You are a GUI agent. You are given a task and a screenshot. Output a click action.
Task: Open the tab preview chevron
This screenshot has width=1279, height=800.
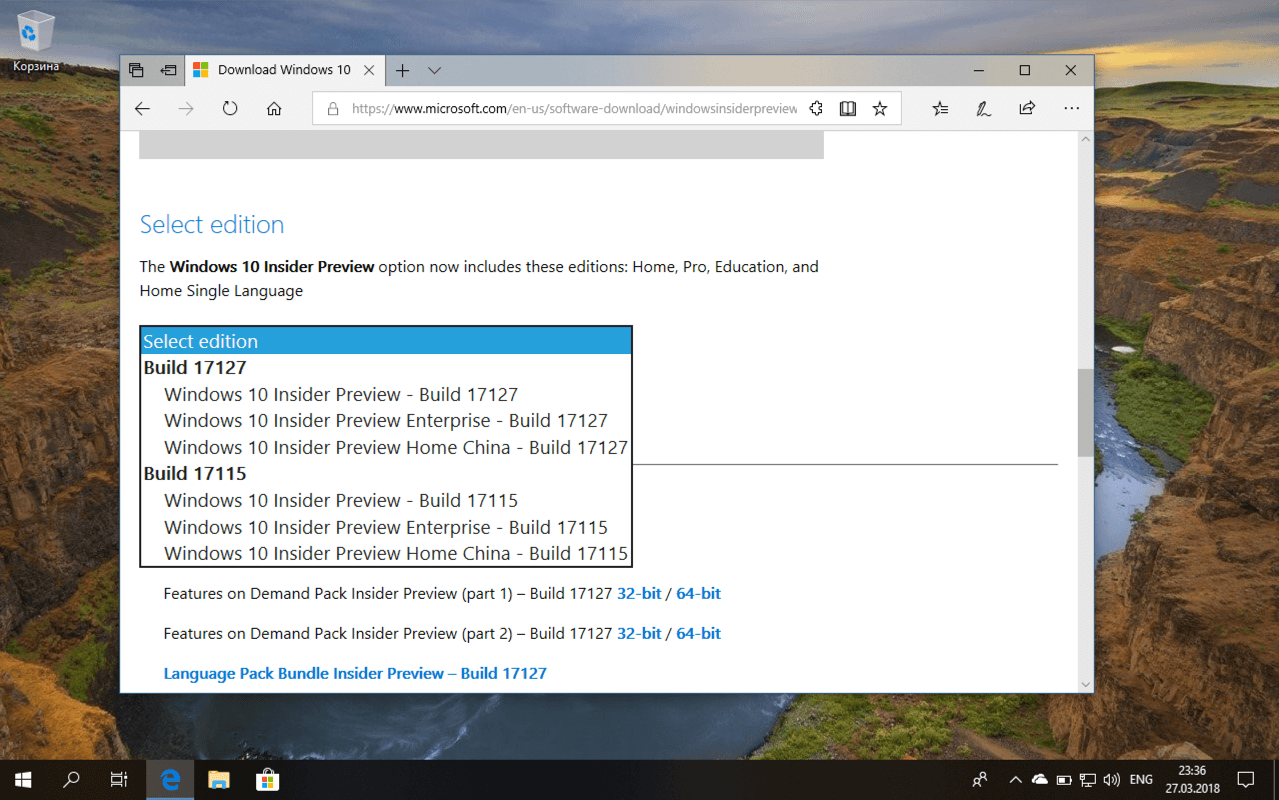(433, 70)
